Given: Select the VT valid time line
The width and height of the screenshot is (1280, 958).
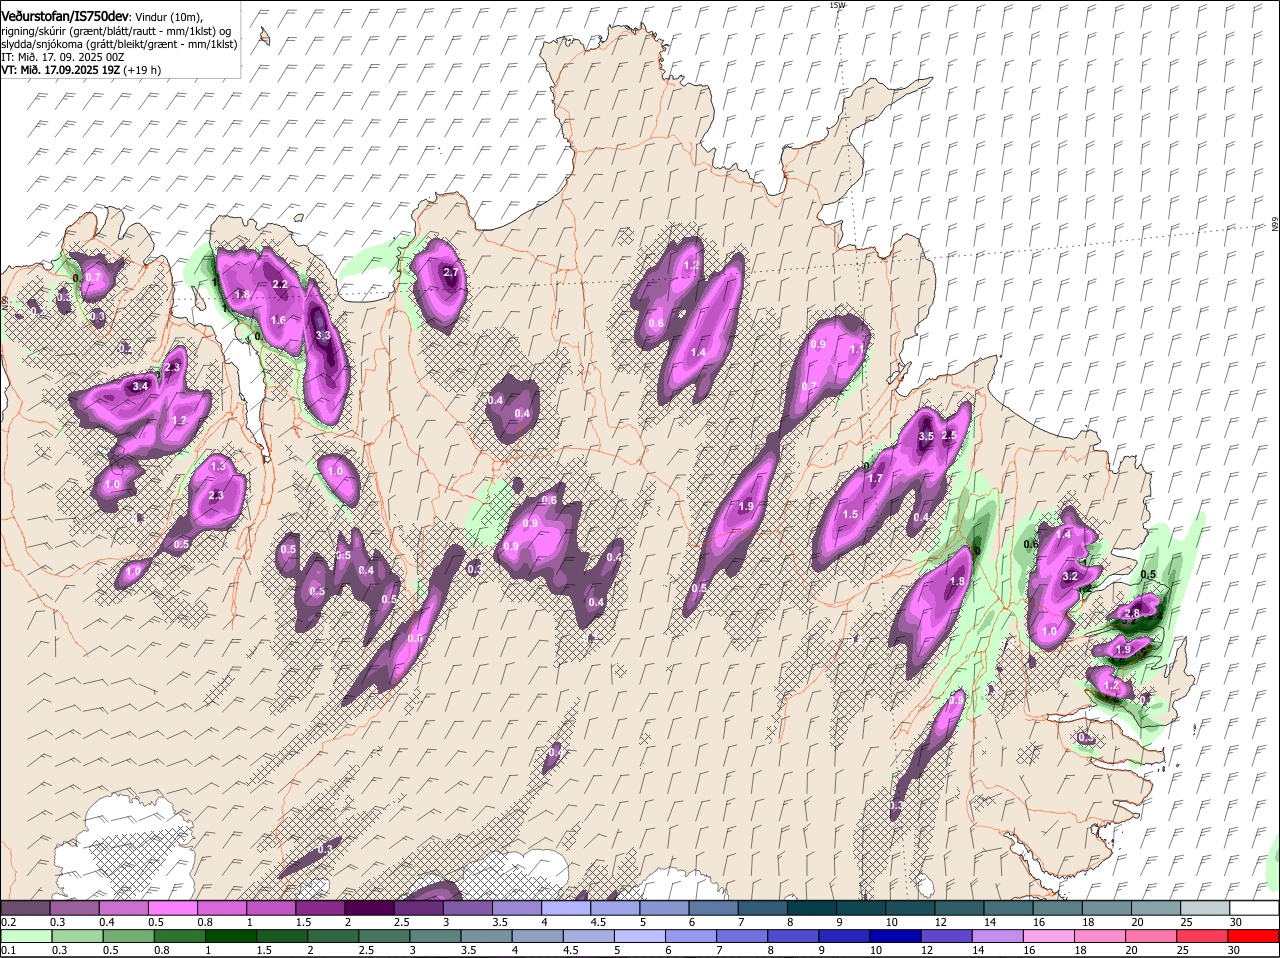Looking at the screenshot, I should tap(80, 70).
